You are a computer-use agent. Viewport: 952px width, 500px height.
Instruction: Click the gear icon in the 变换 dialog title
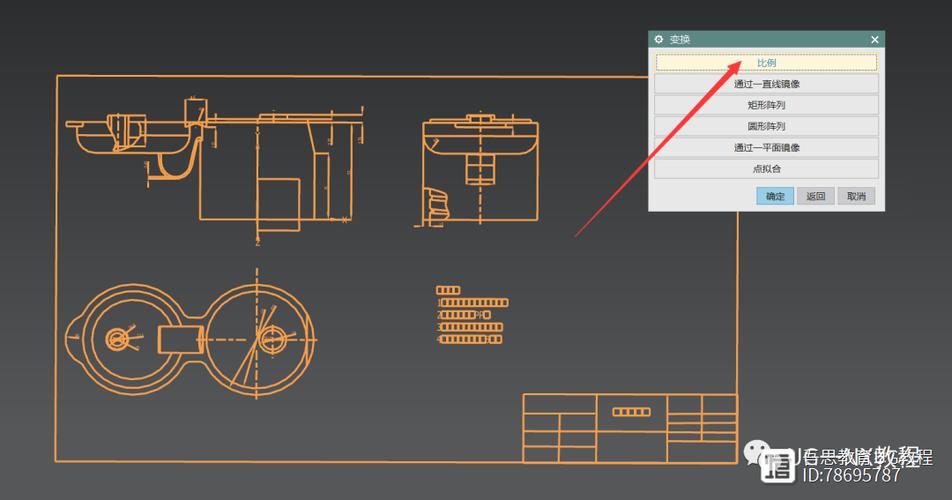pos(659,39)
